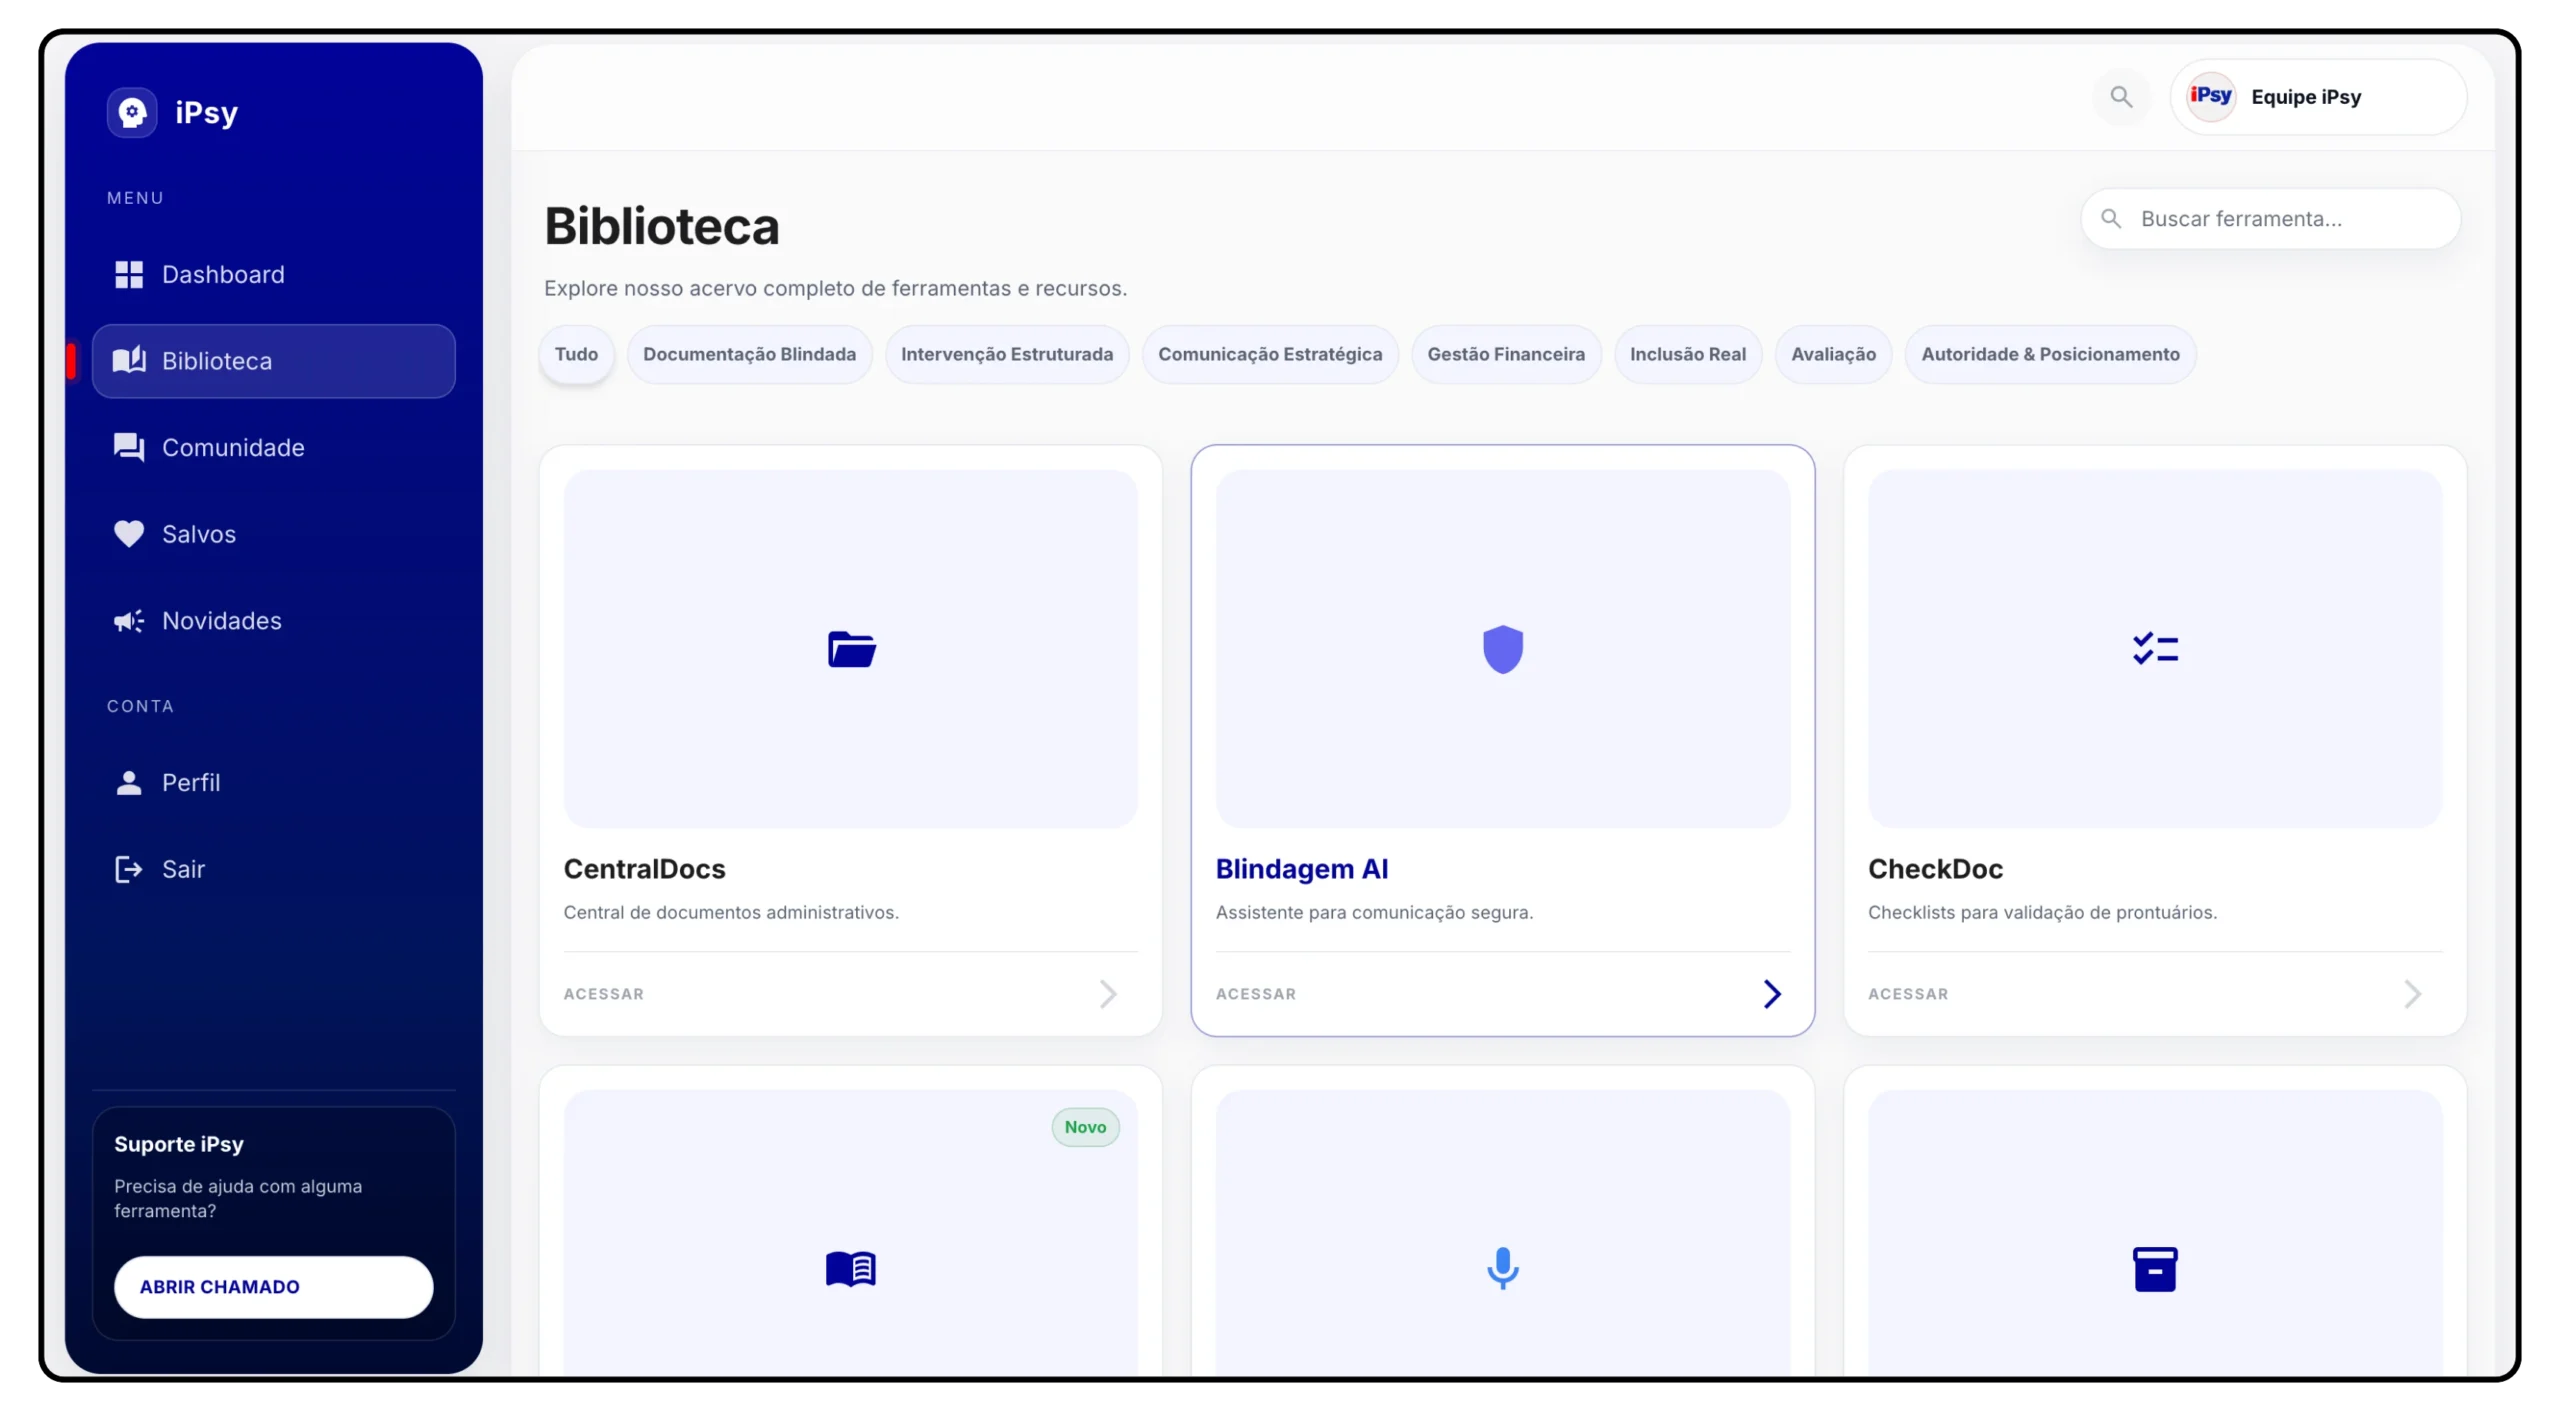Click the microphone tool card icon
The width and height of the screenshot is (2560, 1411).
(1502, 1269)
